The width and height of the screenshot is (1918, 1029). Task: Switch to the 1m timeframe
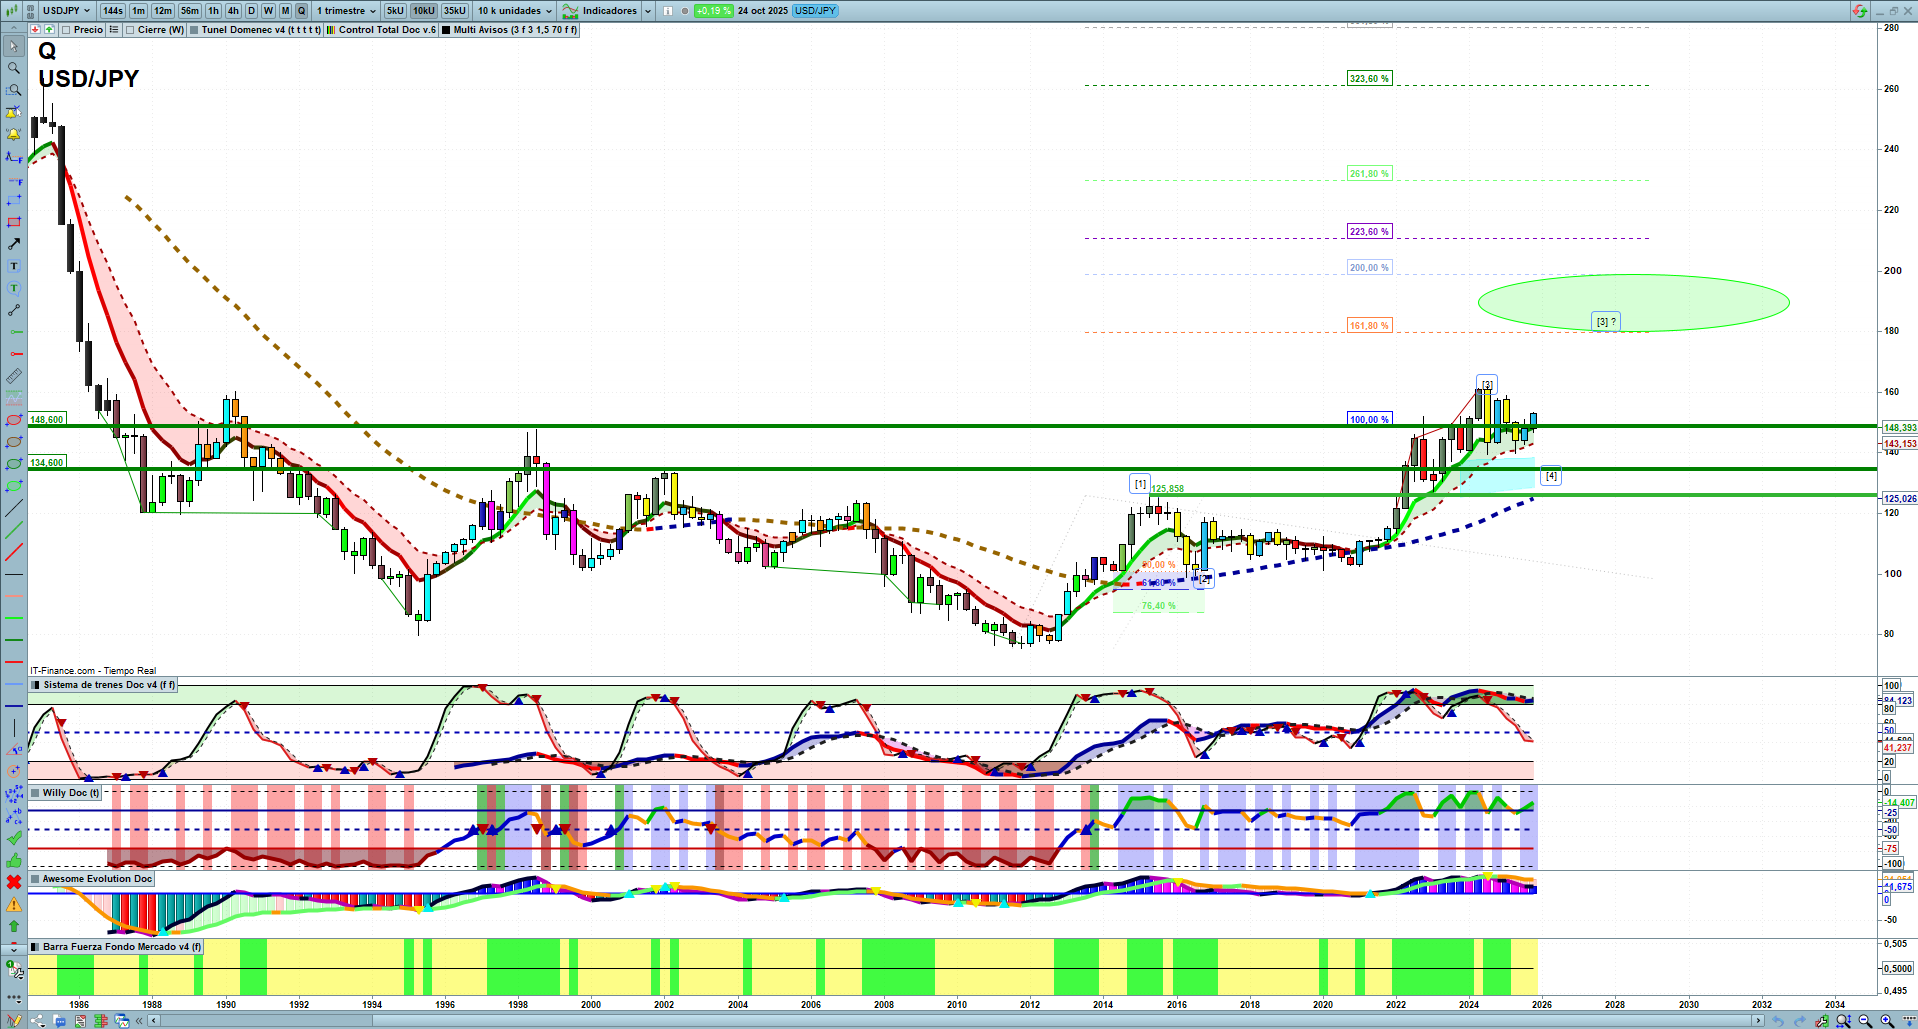138,11
